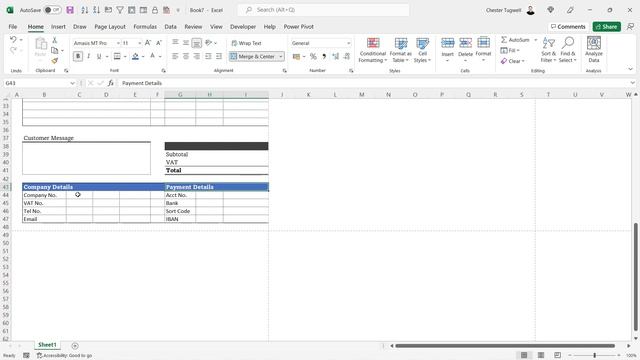Cut the selection with the scissors icon
640x360 pixels.
tap(55, 40)
